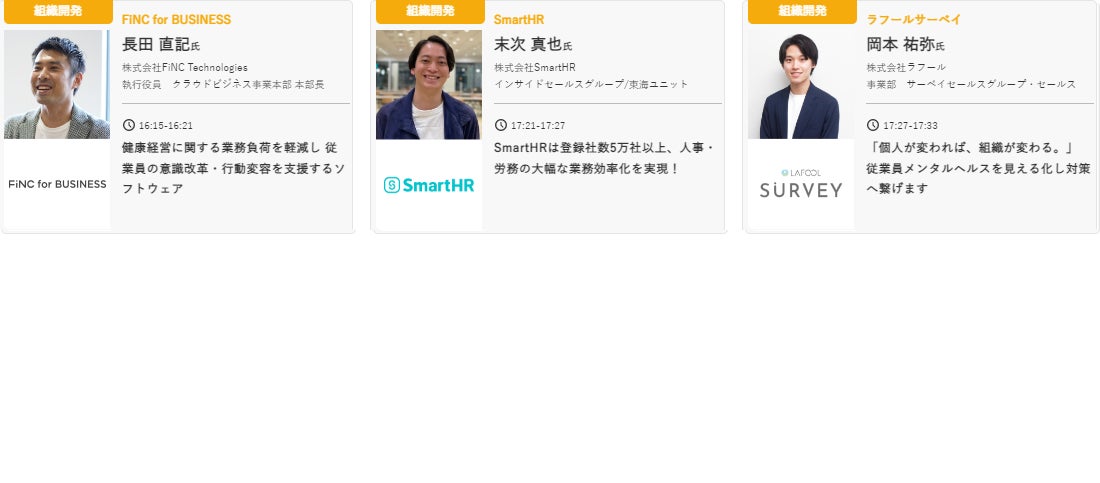Open the ラフールサーベイ orange title link
This screenshot has height=483, width=1100.
[x=913, y=20]
